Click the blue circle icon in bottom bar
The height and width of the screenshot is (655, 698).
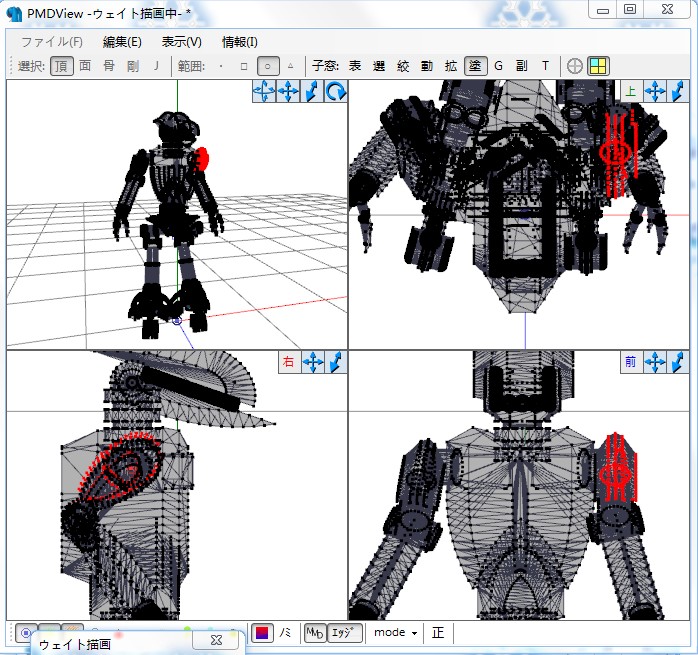tap(25, 632)
